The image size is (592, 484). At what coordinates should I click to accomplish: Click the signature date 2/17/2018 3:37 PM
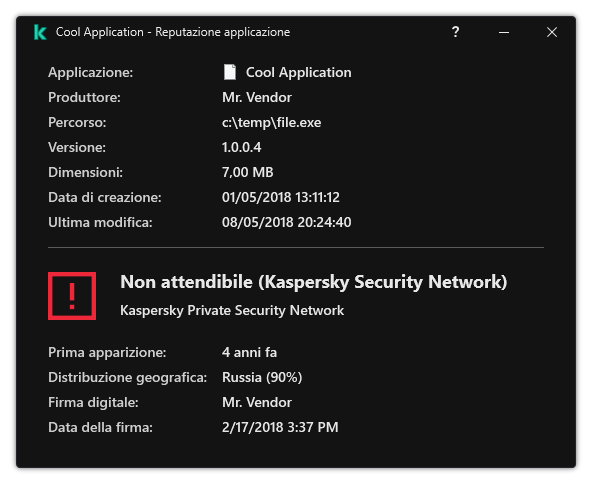tap(280, 427)
